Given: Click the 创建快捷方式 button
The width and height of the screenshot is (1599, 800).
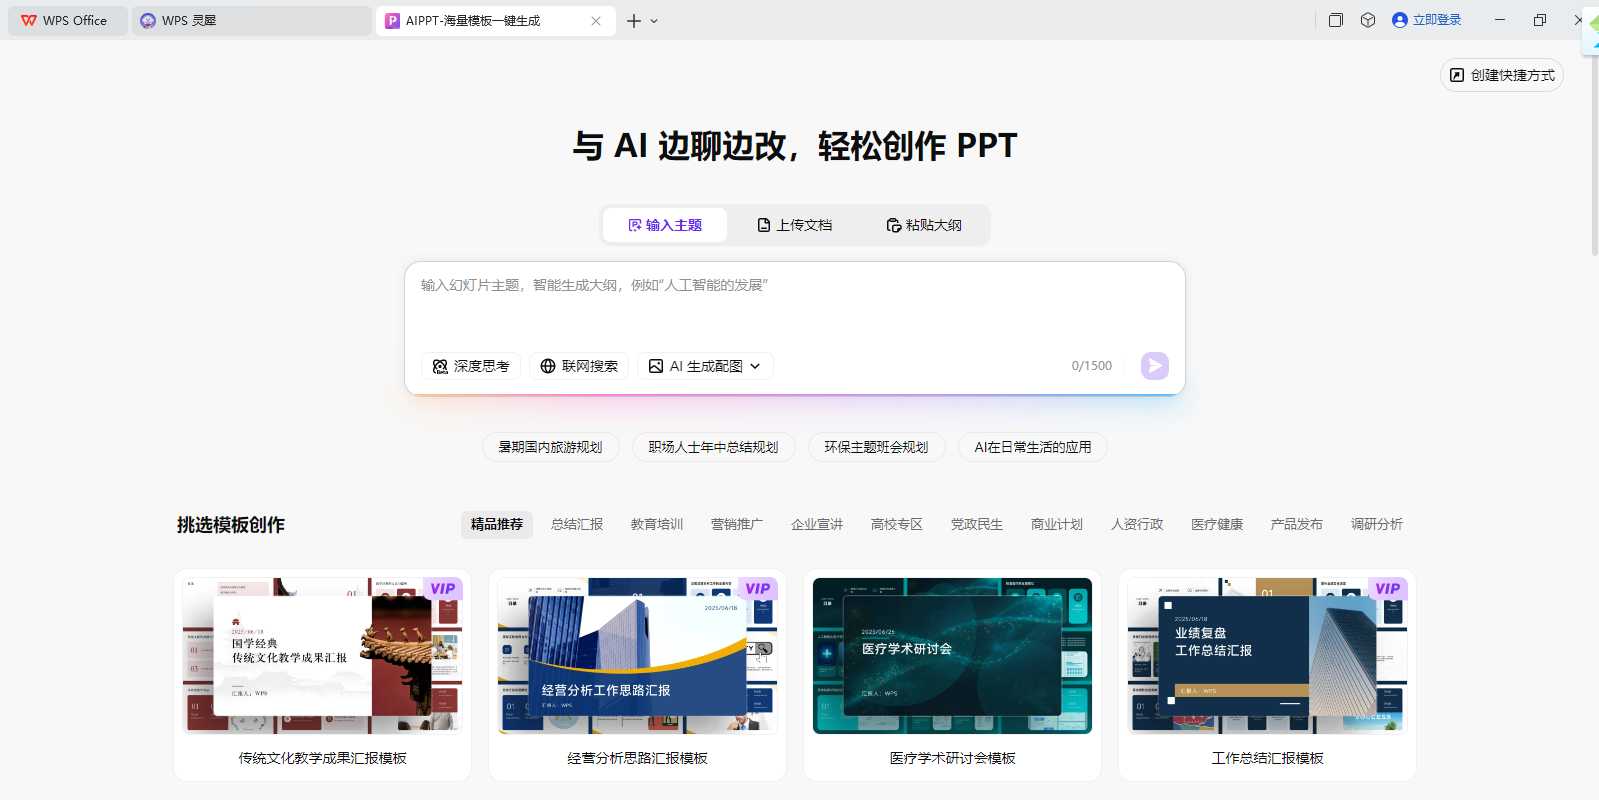Looking at the screenshot, I should coord(1502,75).
